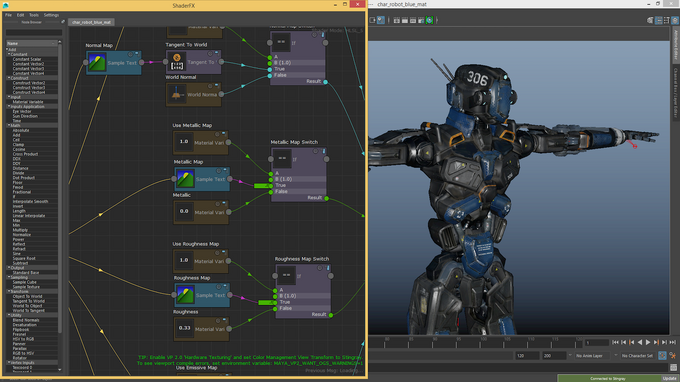Open the File menu in ShaderFX
Viewport: 680px width, 382px height.
[8, 15]
